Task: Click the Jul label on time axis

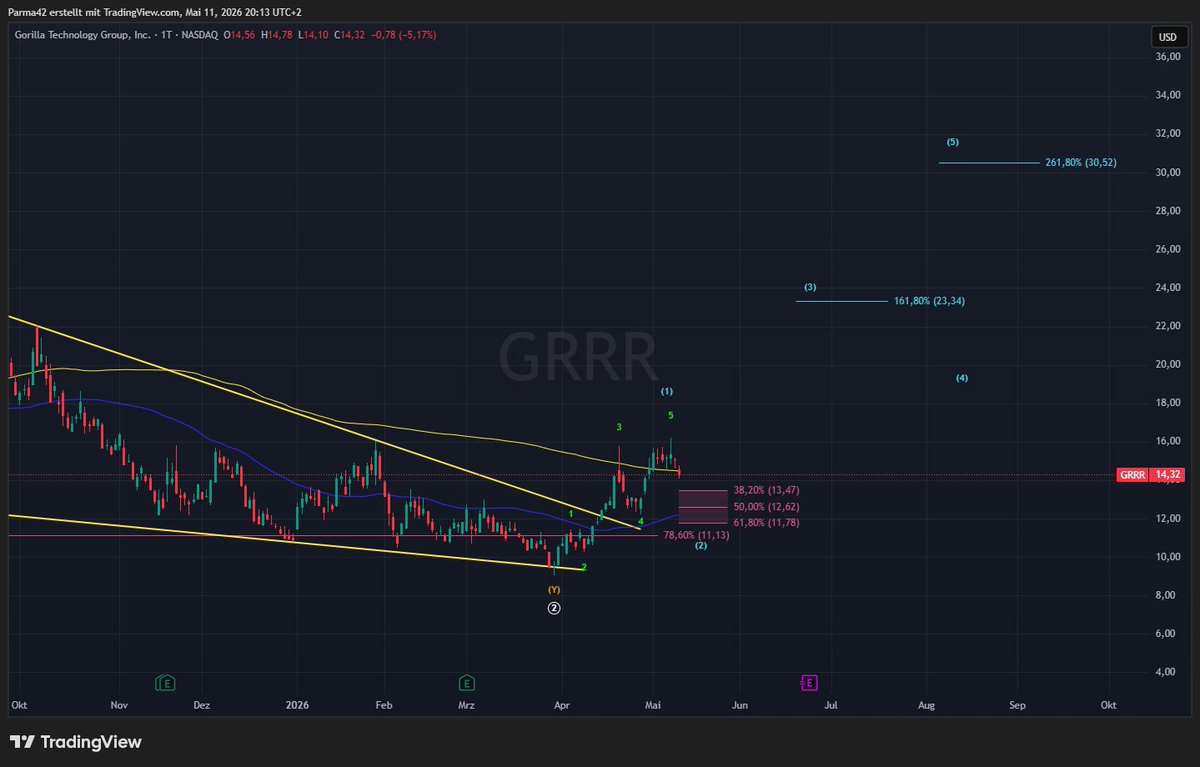Action: 831,705
